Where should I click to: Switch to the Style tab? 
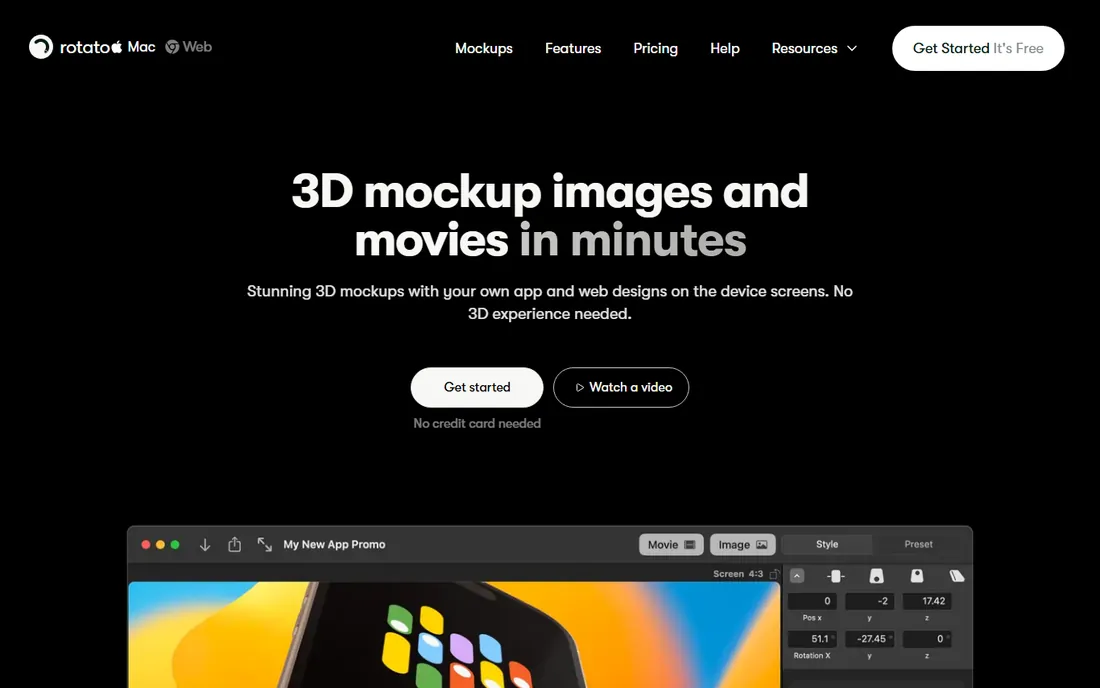point(827,544)
